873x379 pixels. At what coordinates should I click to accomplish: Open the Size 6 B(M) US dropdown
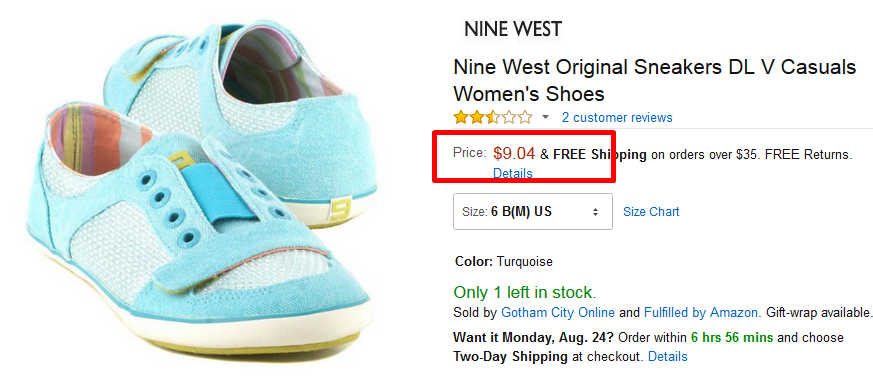pyautogui.click(x=533, y=211)
